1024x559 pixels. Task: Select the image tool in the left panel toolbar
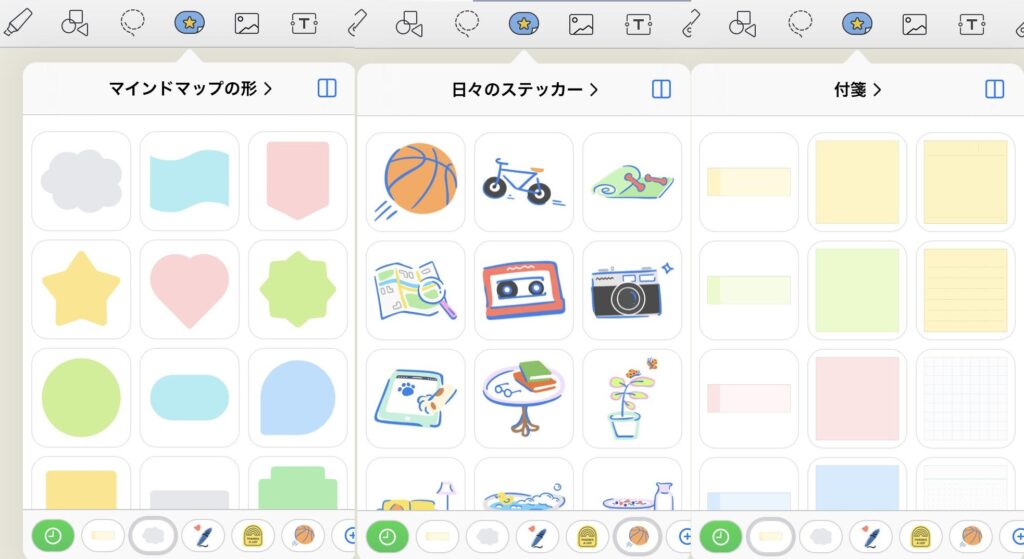coord(247,24)
